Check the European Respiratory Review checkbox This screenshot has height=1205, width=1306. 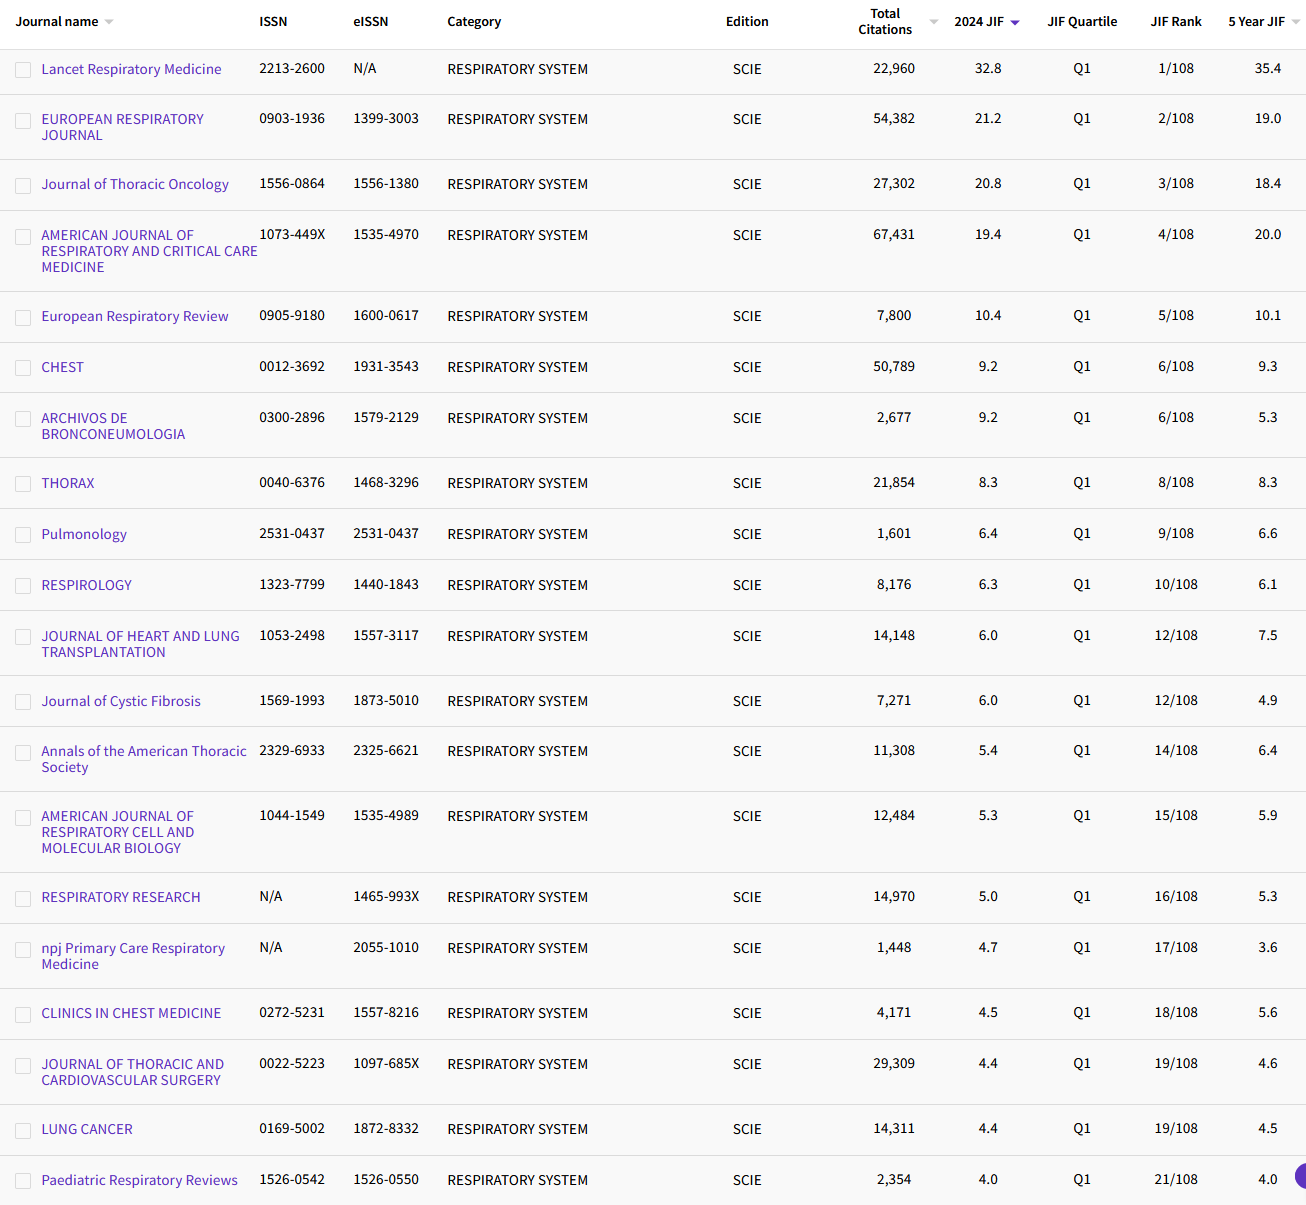(23, 317)
